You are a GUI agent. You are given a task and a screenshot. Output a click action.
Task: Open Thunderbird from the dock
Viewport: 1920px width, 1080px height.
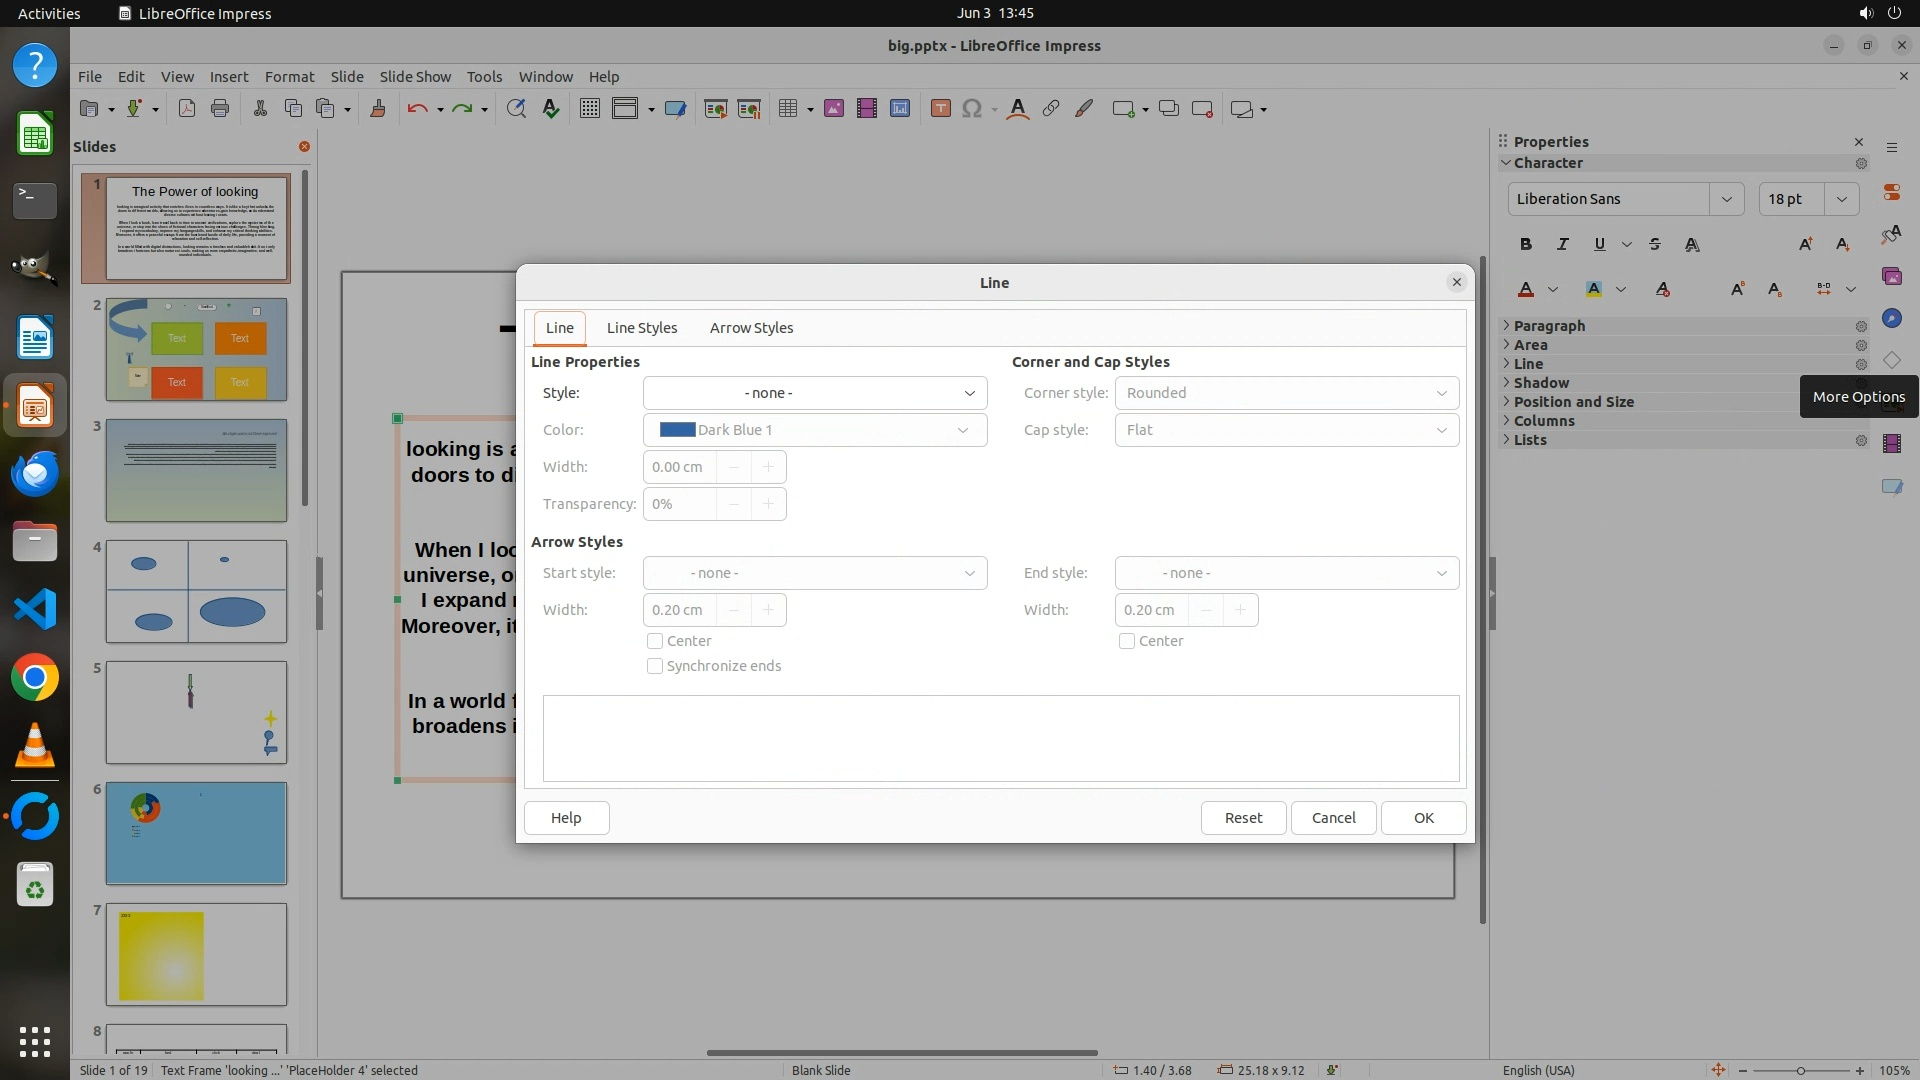click(35, 472)
